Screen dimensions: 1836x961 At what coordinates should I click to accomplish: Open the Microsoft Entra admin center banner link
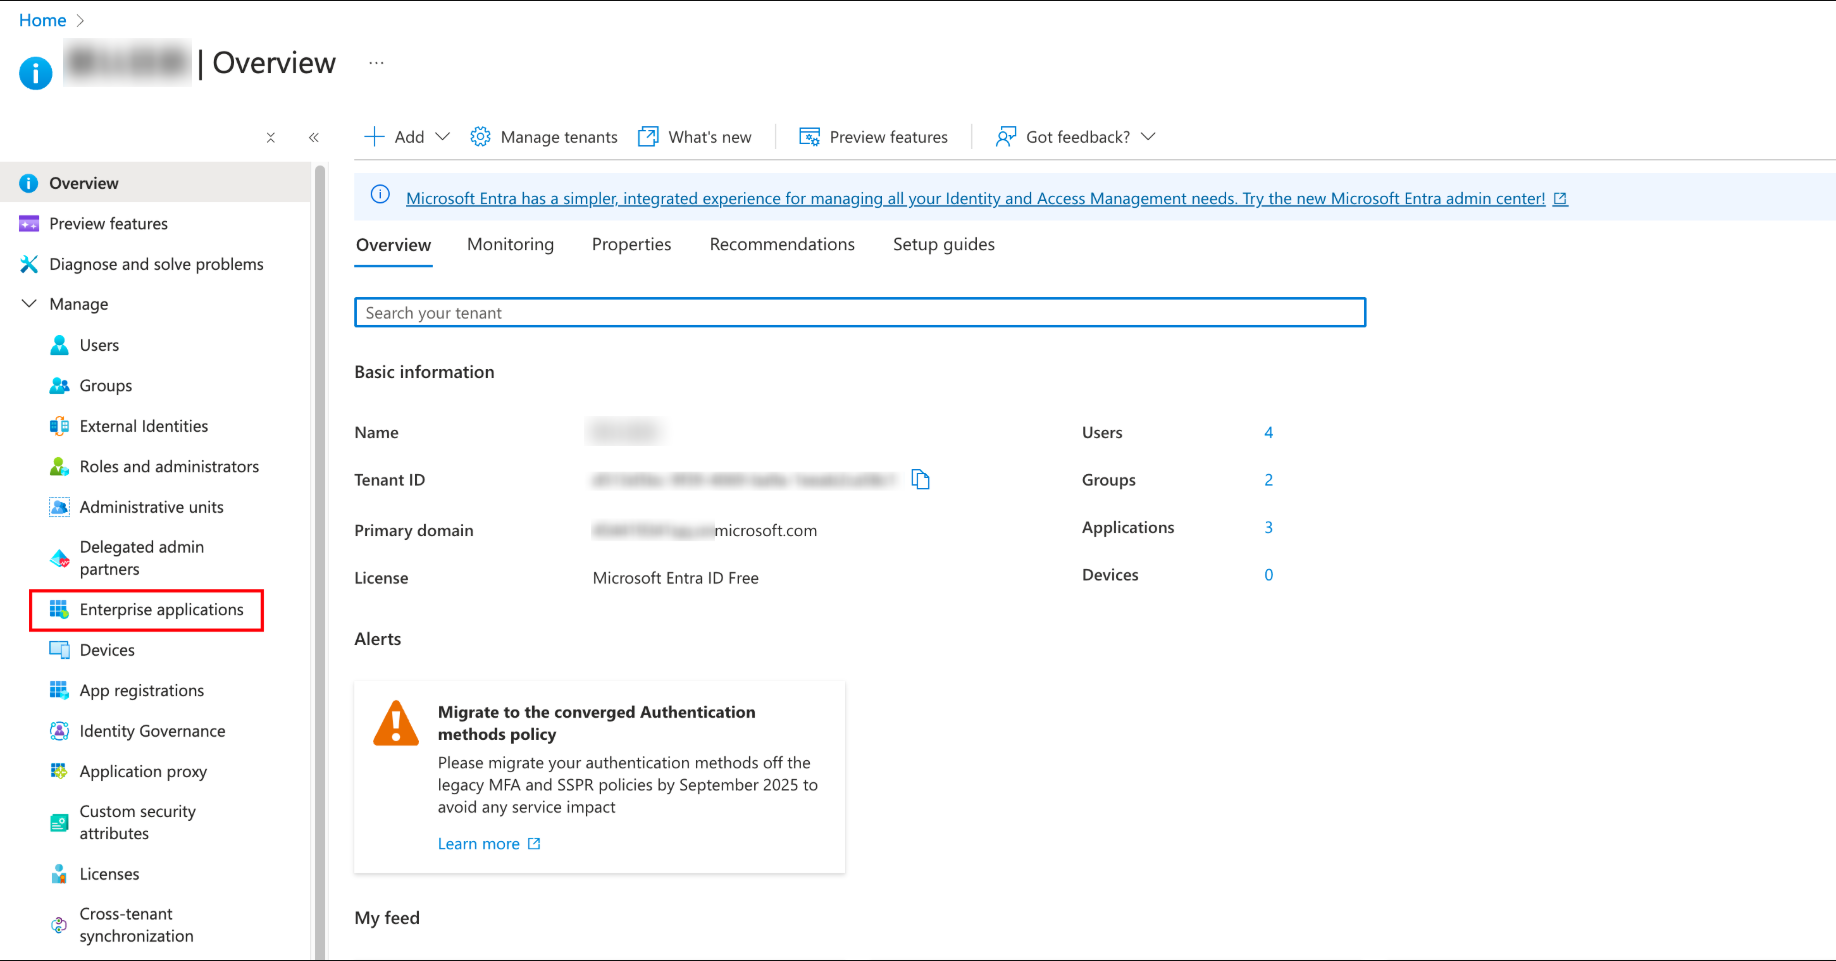point(975,199)
